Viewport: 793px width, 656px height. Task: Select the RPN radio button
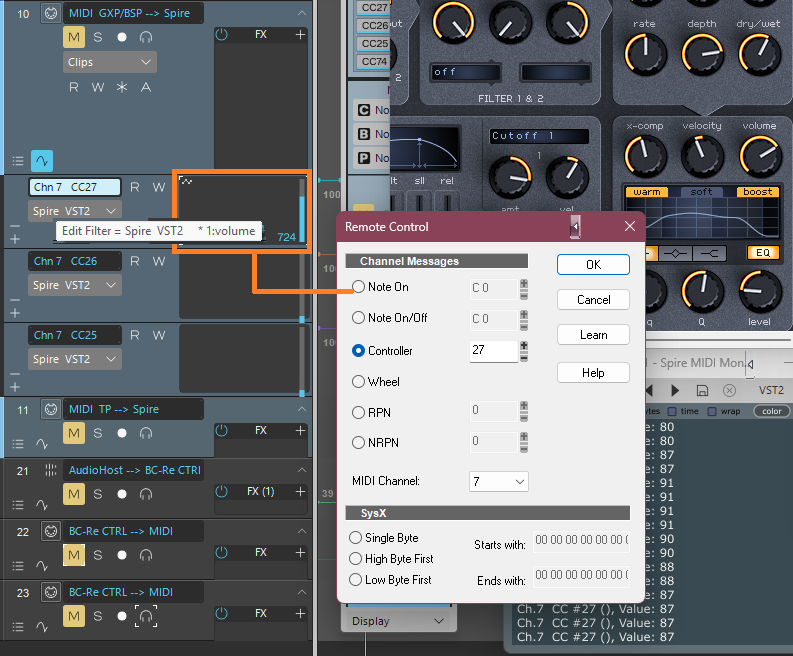tap(358, 413)
